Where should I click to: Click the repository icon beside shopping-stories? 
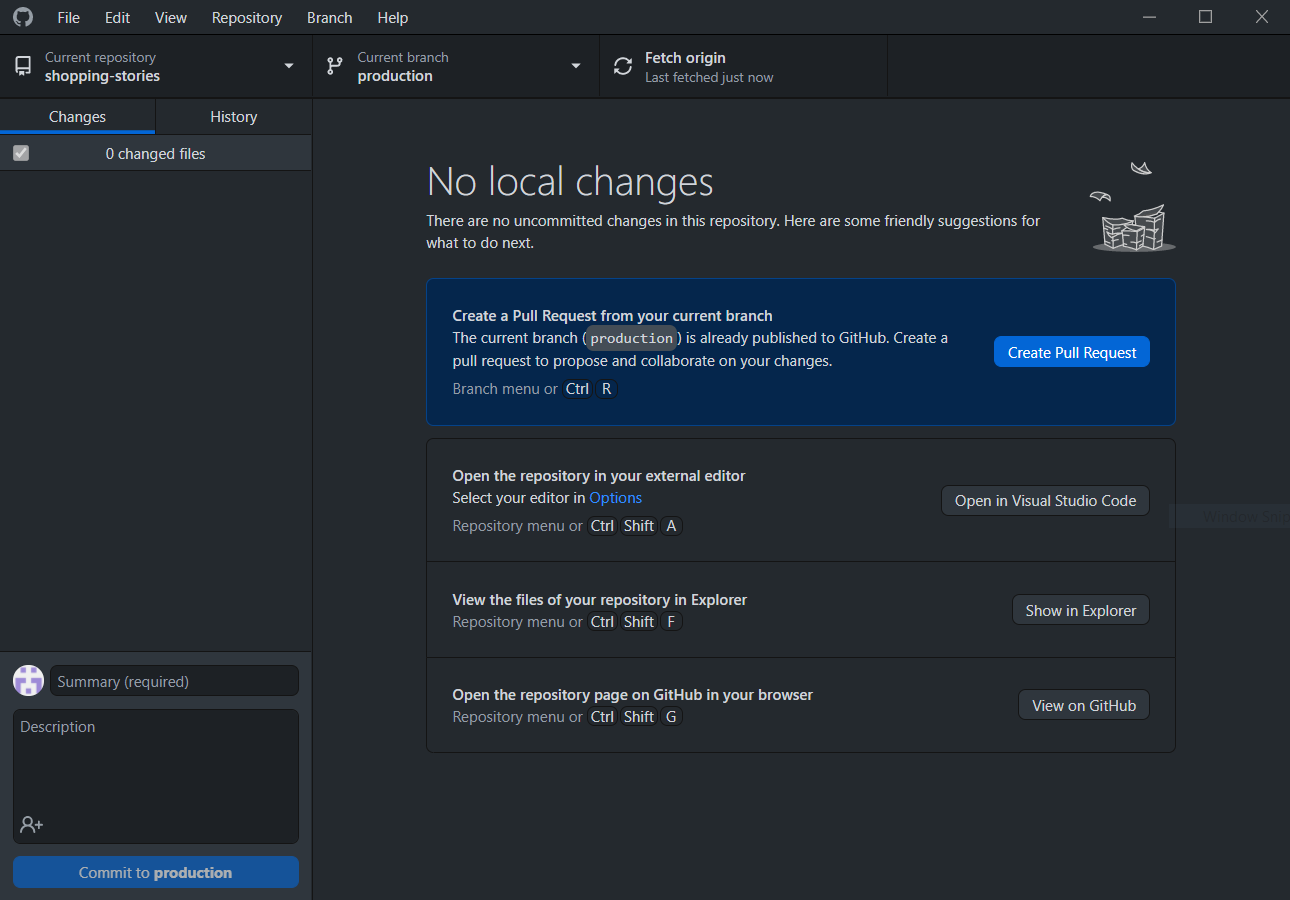click(x=22, y=67)
